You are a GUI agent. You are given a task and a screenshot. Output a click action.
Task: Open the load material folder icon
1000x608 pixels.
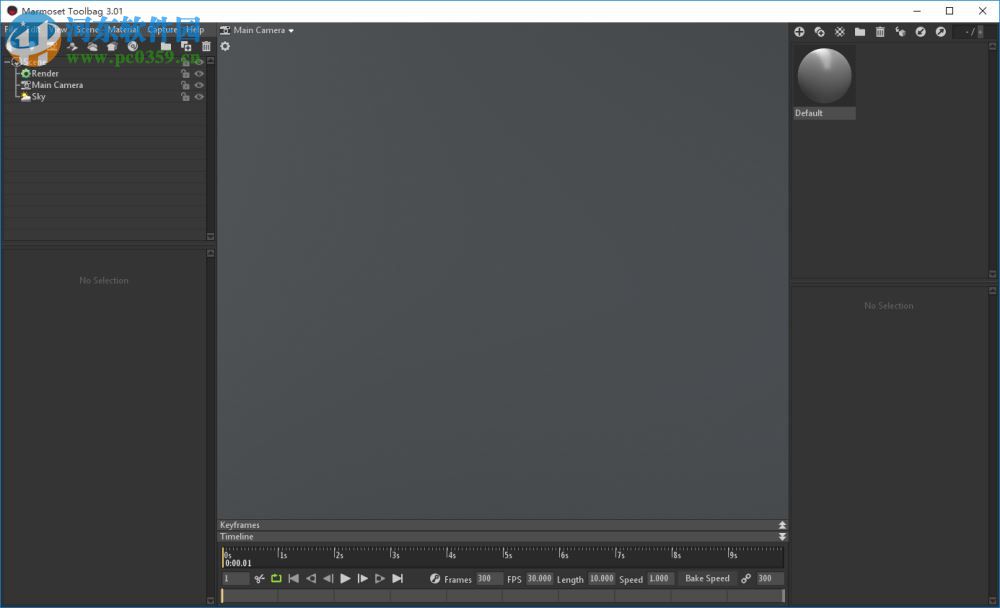point(859,31)
